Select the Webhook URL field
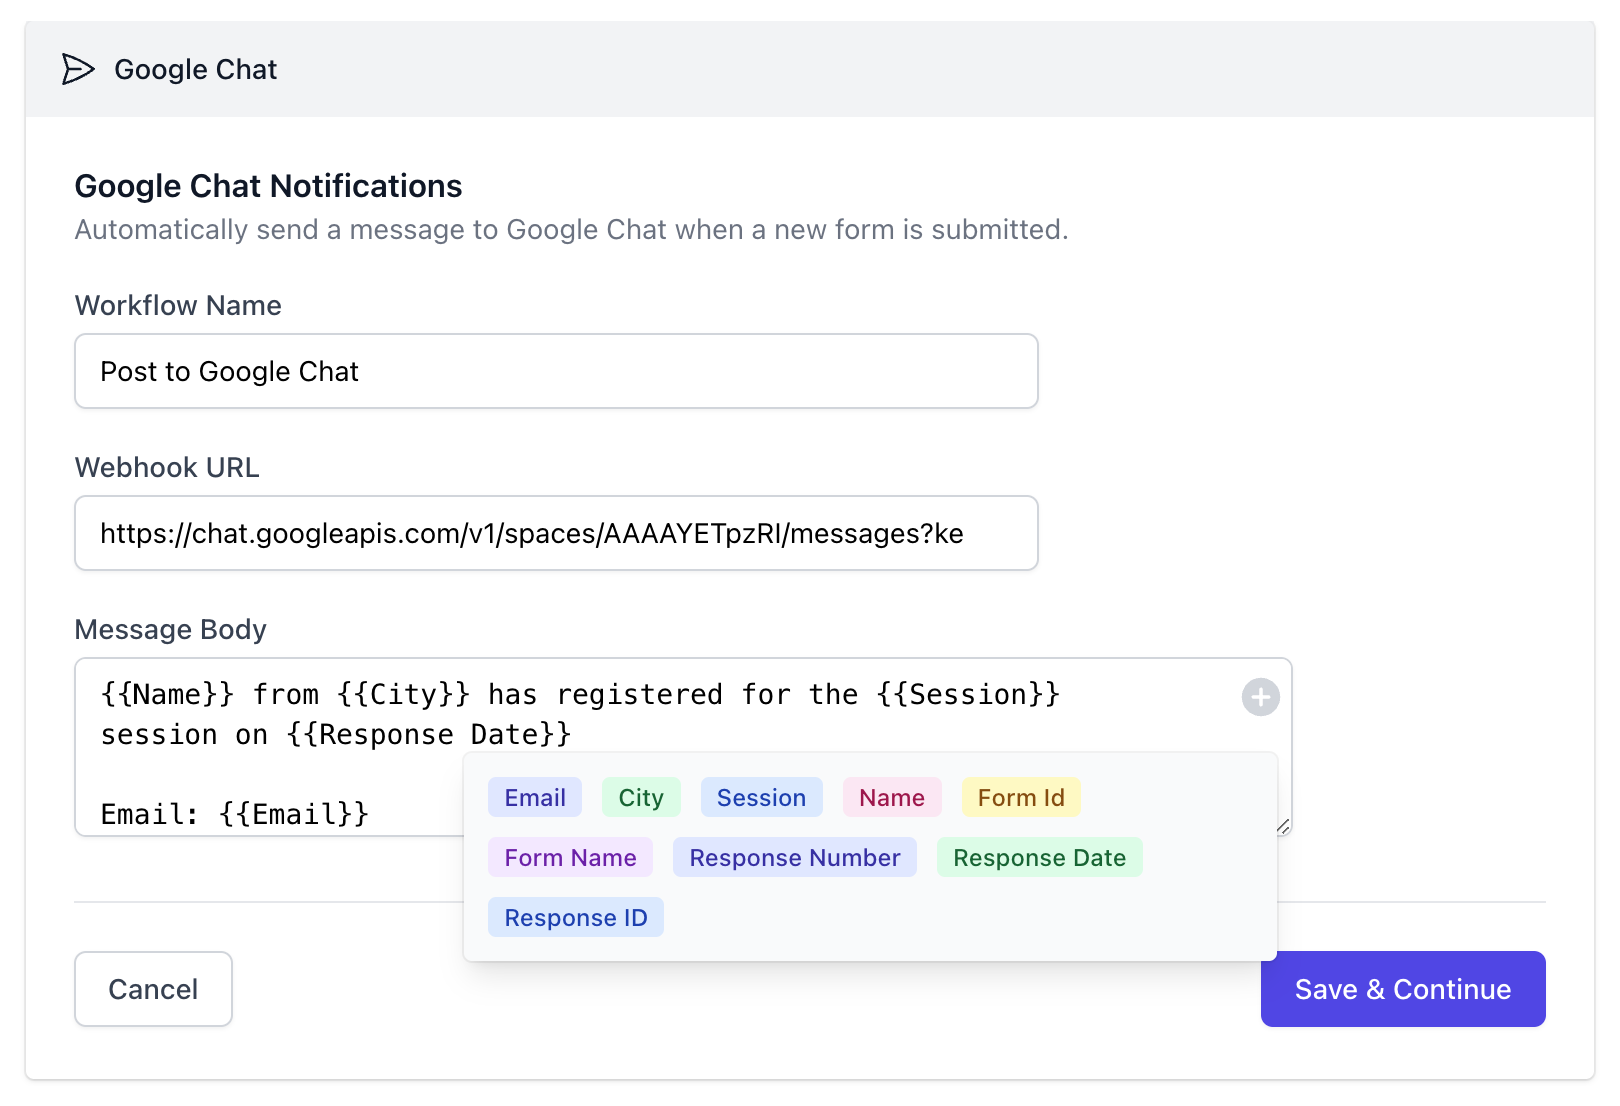The width and height of the screenshot is (1620, 1106). click(x=556, y=533)
